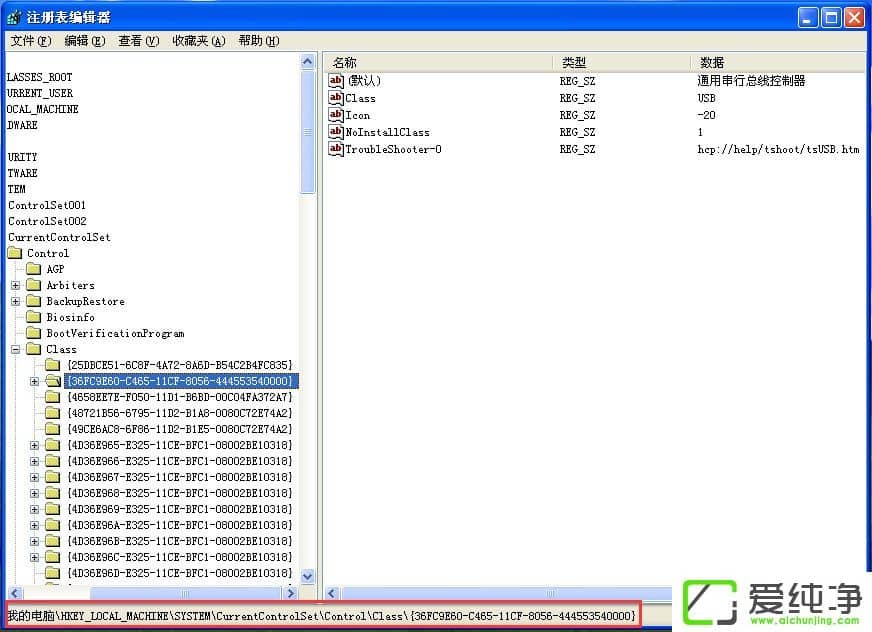Viewport: 872px width, 632px height.
Task: Click the tree scrollbar down arrow
Action: (x=308, y=576)
